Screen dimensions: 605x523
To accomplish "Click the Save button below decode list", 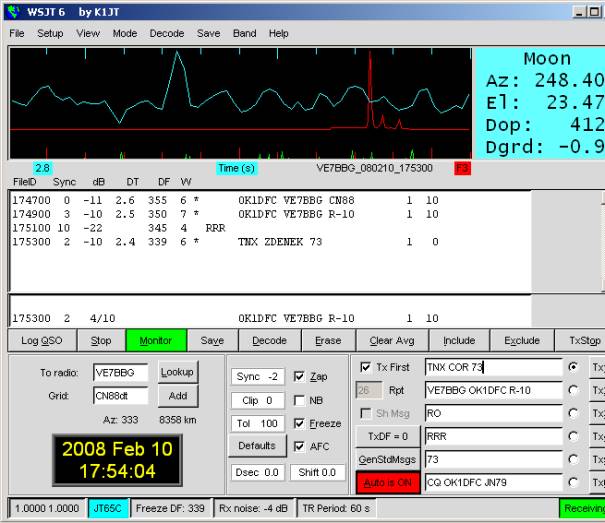I will click(212, 340).
